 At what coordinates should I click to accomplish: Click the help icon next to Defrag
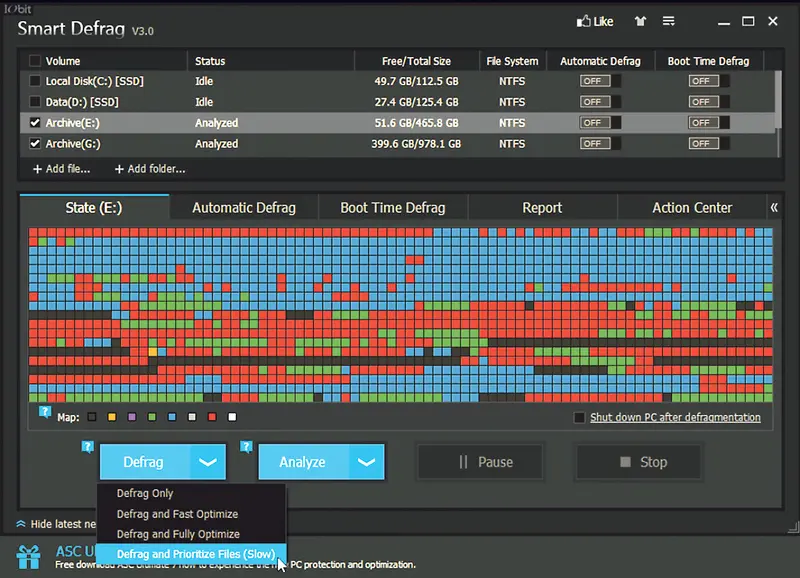point(88,447)
